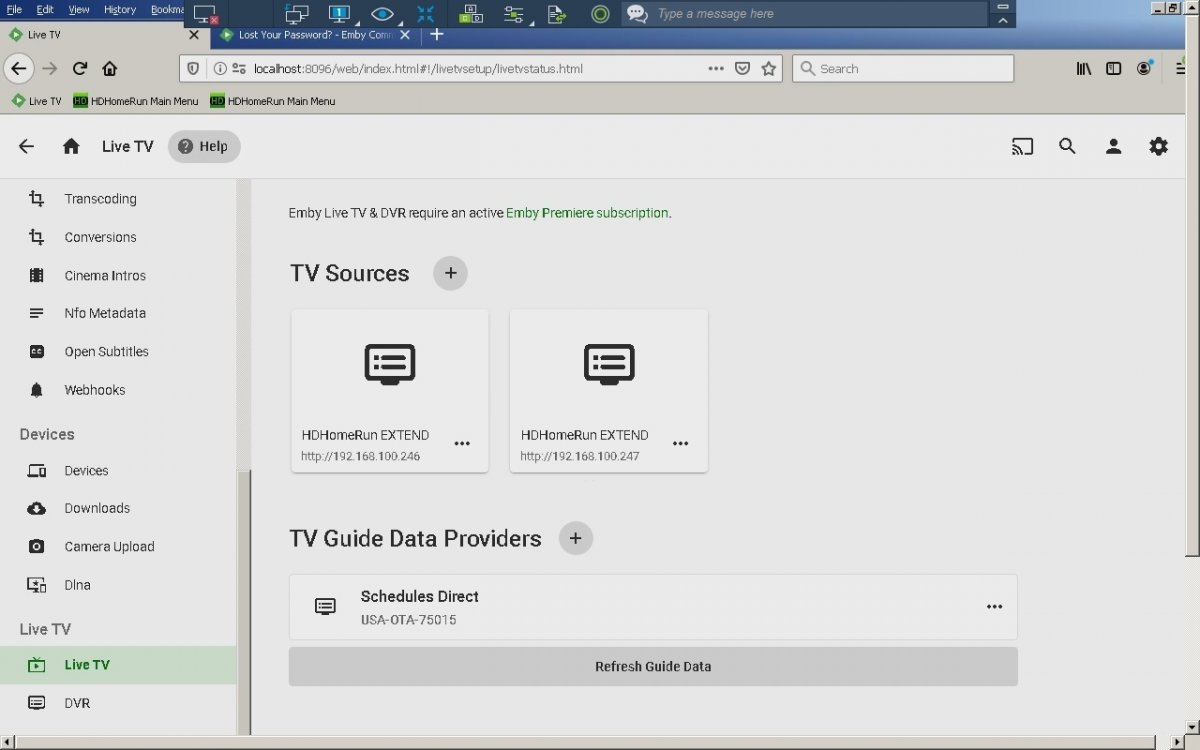Open remote toolbar sliders settings icon
Screen dimensions: 1200x750
514,14
